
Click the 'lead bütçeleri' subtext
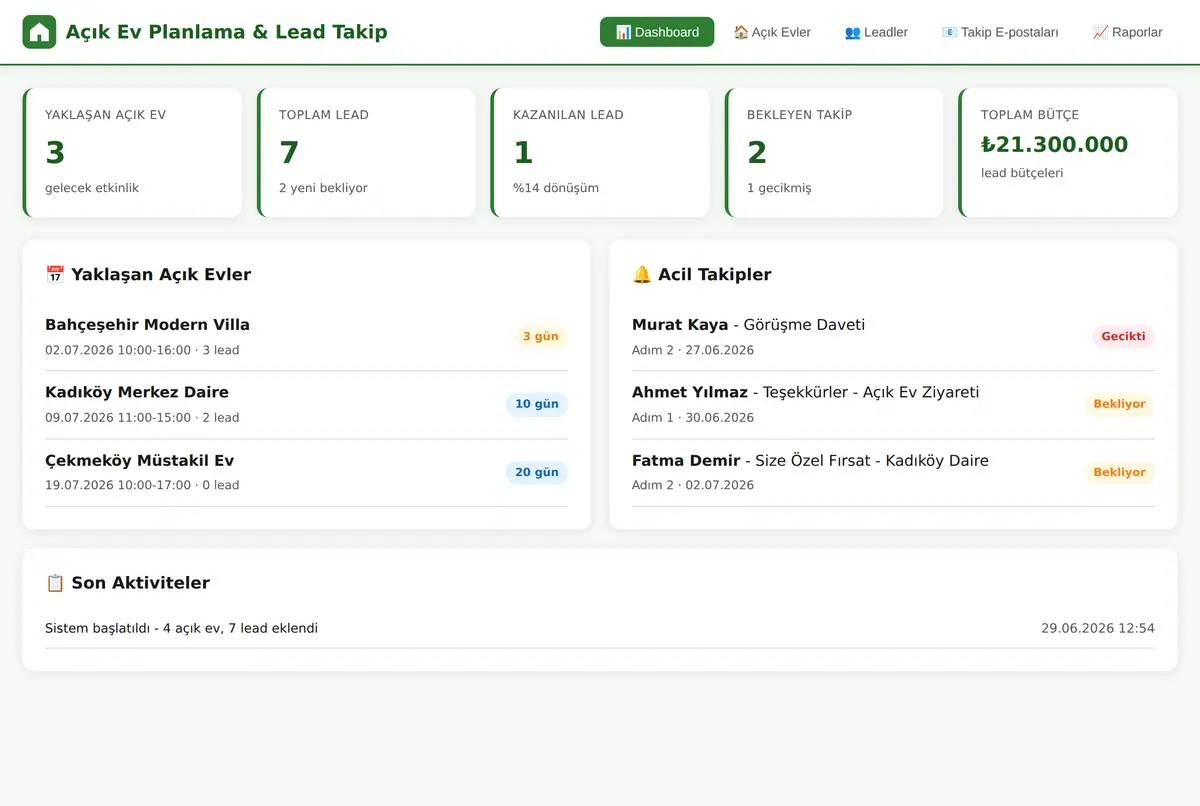point(1022,173)
